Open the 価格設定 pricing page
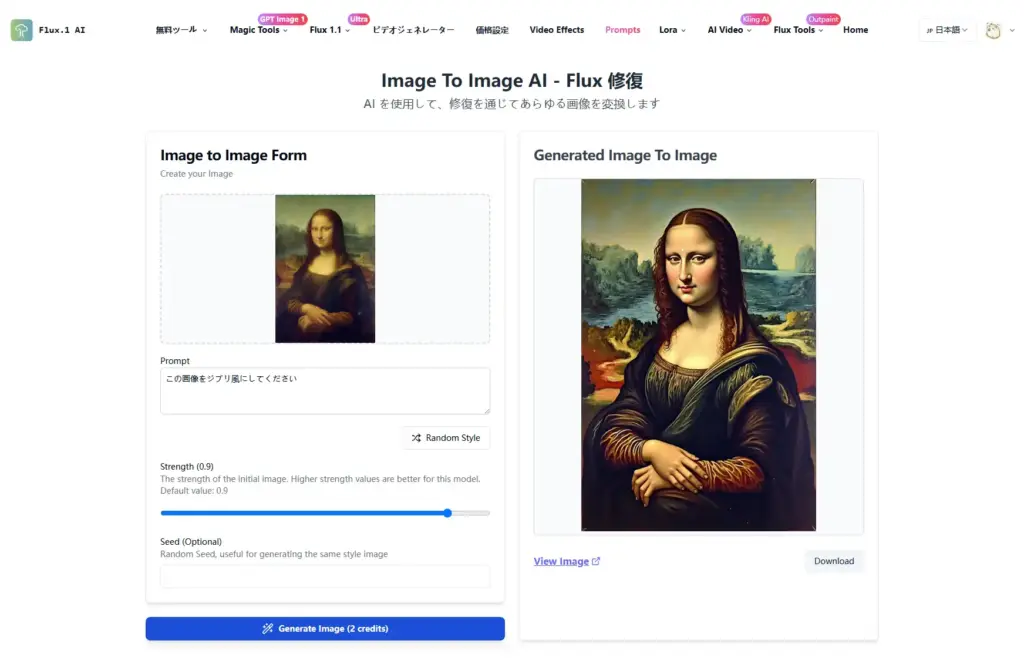The image size is (1024, 671). pyautogui.click(x=492, y=30)
